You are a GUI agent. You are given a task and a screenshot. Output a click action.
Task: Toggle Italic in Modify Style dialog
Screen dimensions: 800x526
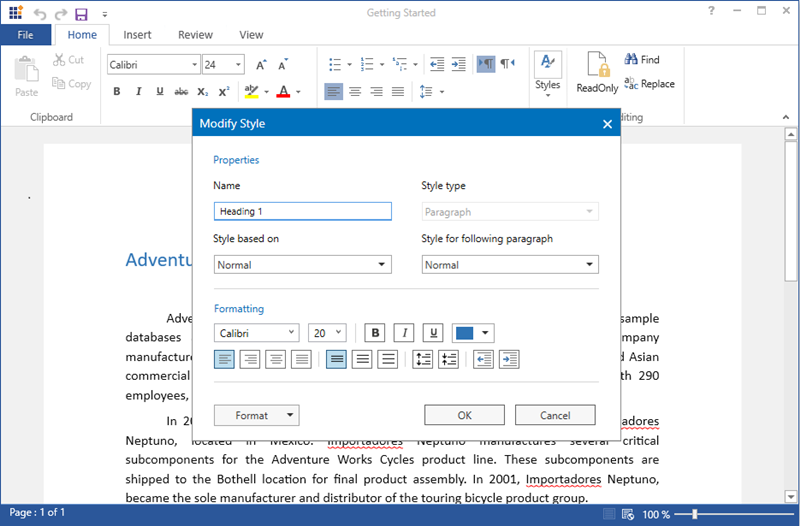click(404, 333)
